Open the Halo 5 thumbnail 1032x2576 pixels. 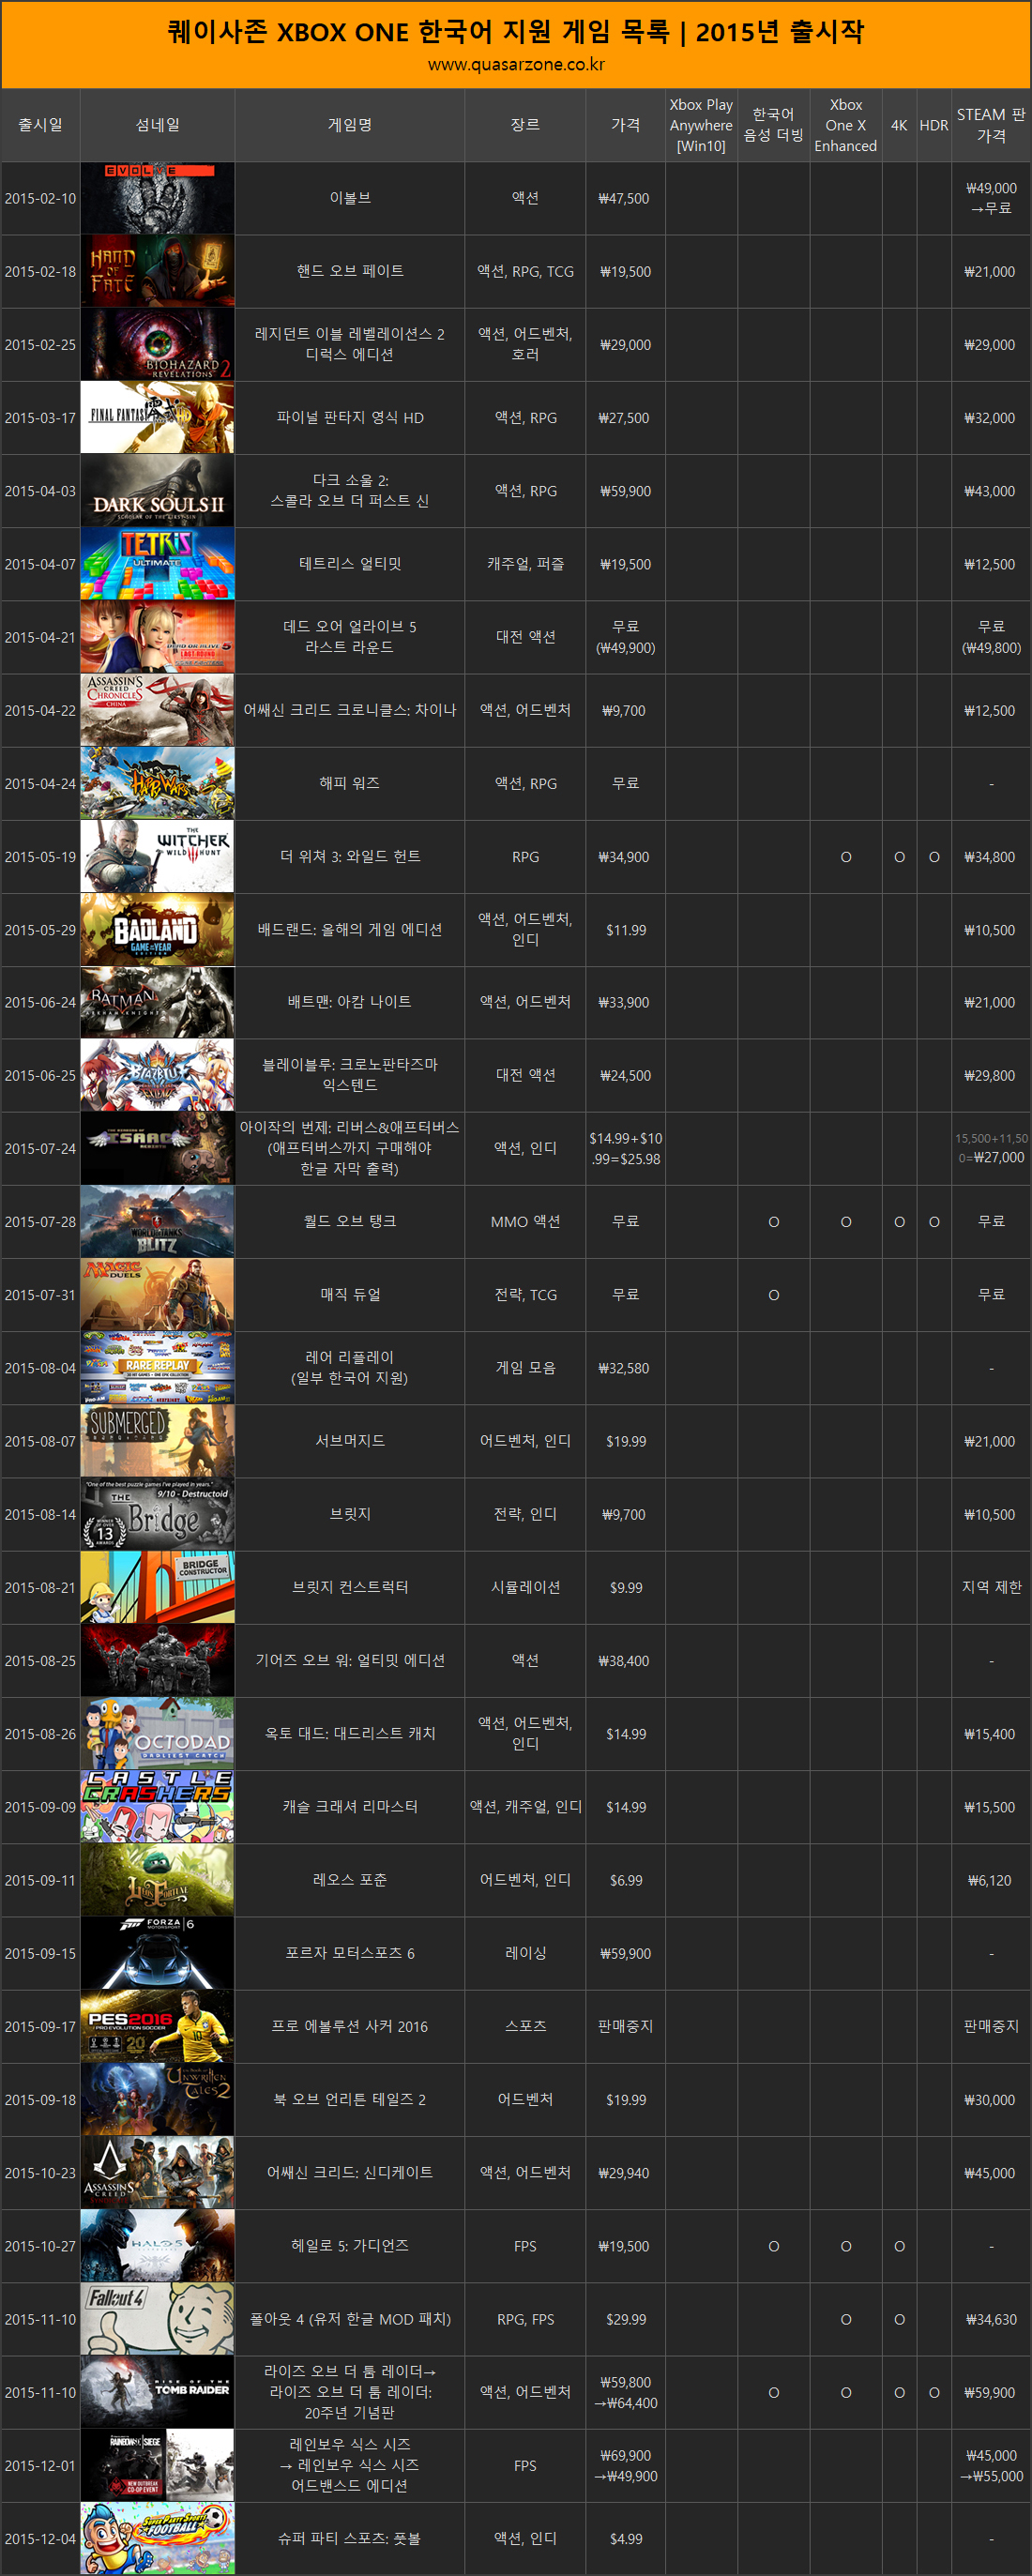click(158, 2245)
